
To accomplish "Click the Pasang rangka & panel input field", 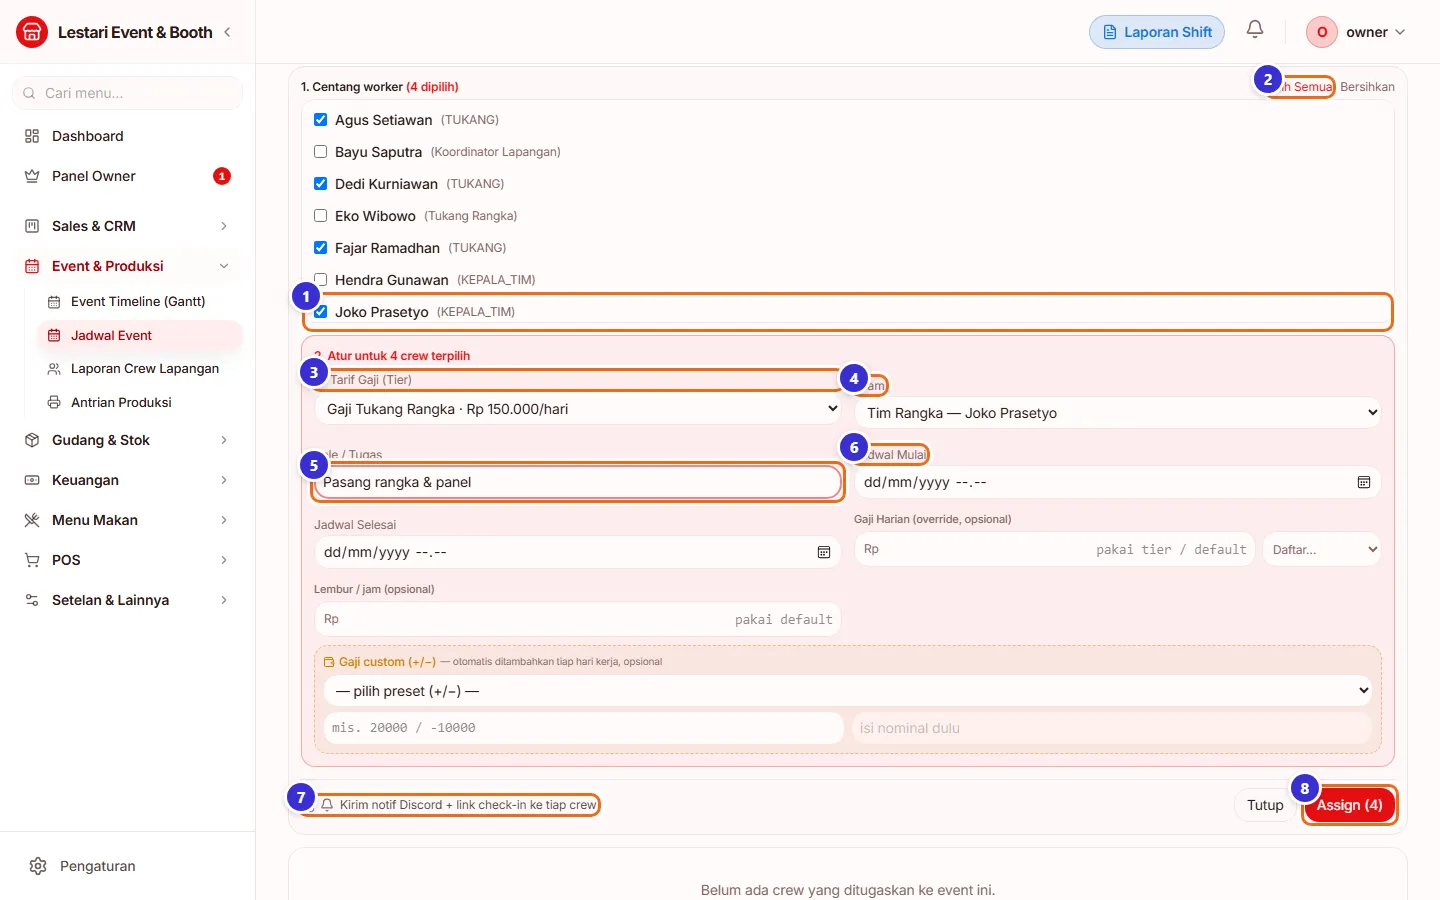I will 578,482.
